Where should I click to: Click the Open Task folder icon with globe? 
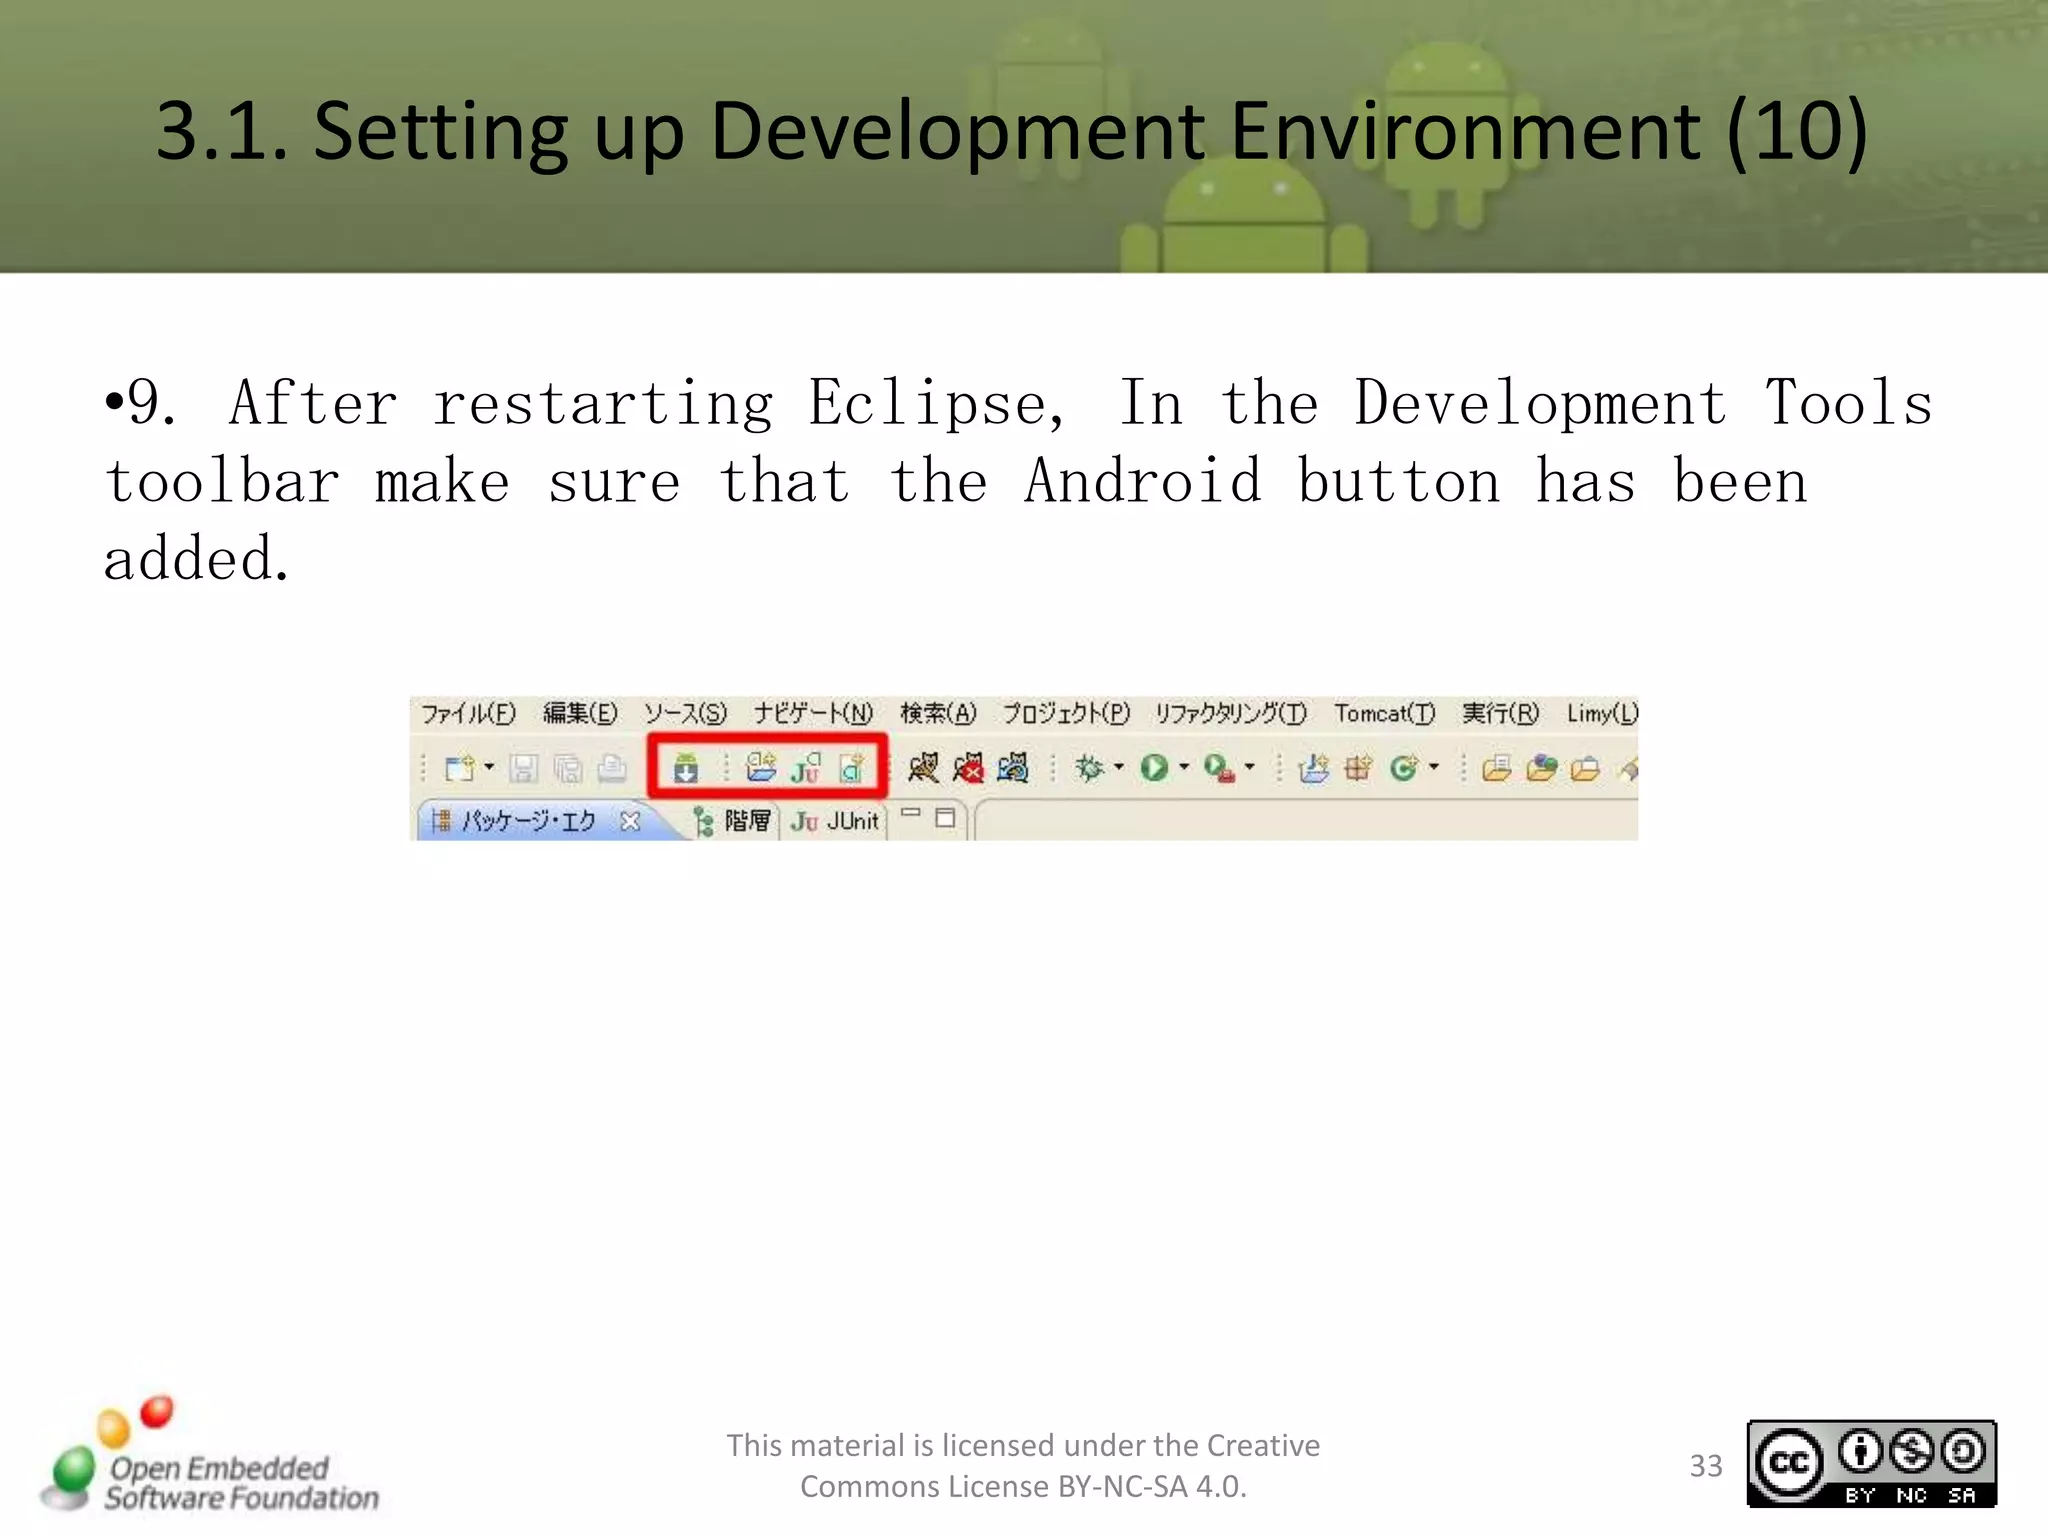pos(1542,768)
